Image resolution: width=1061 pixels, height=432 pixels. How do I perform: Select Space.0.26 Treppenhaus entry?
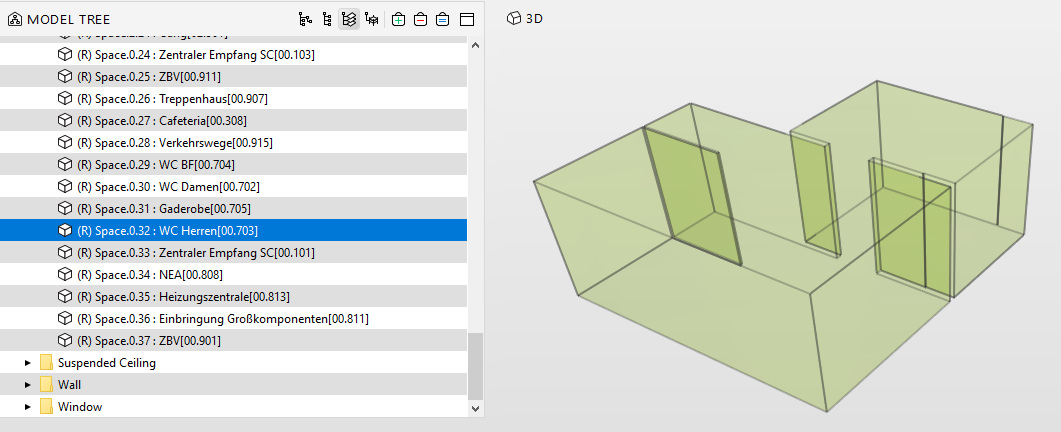pos(172,99)
